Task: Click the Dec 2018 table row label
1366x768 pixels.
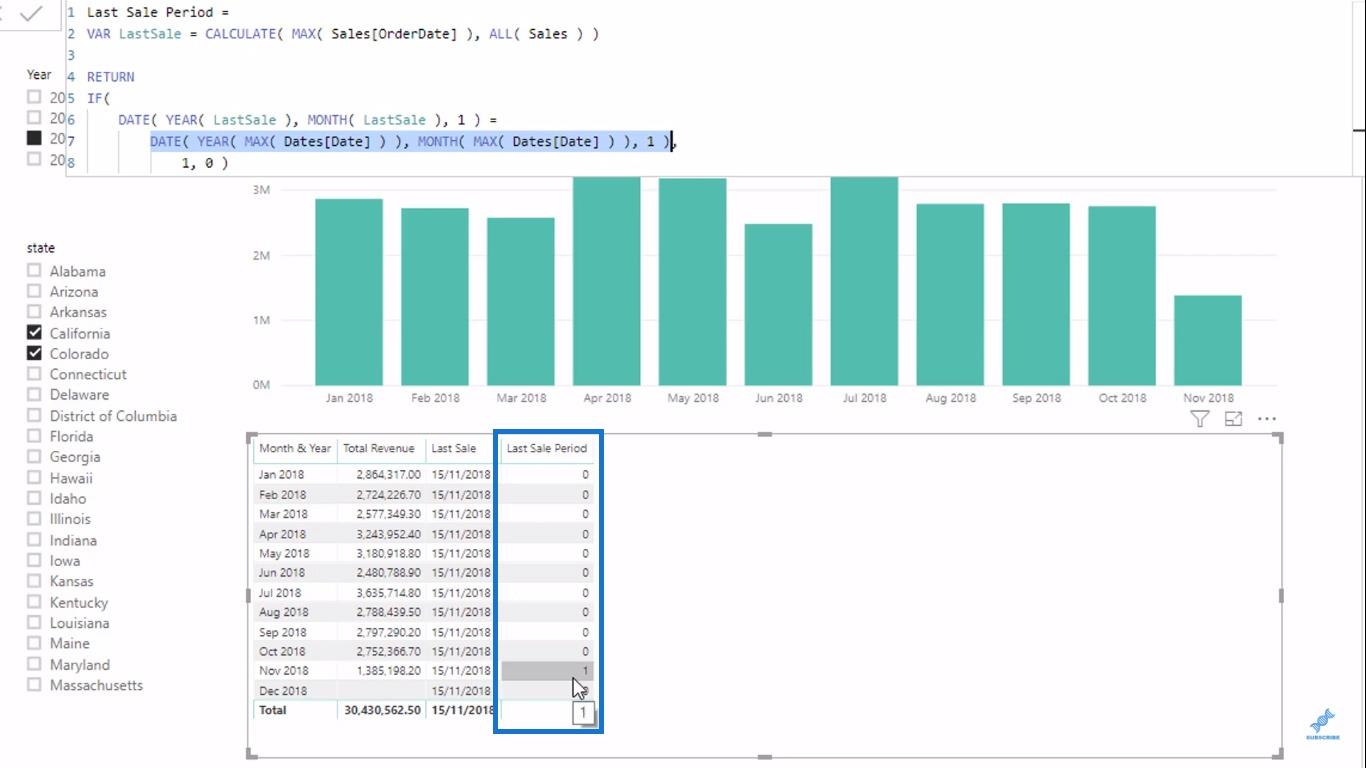Action: click(284, 691)
